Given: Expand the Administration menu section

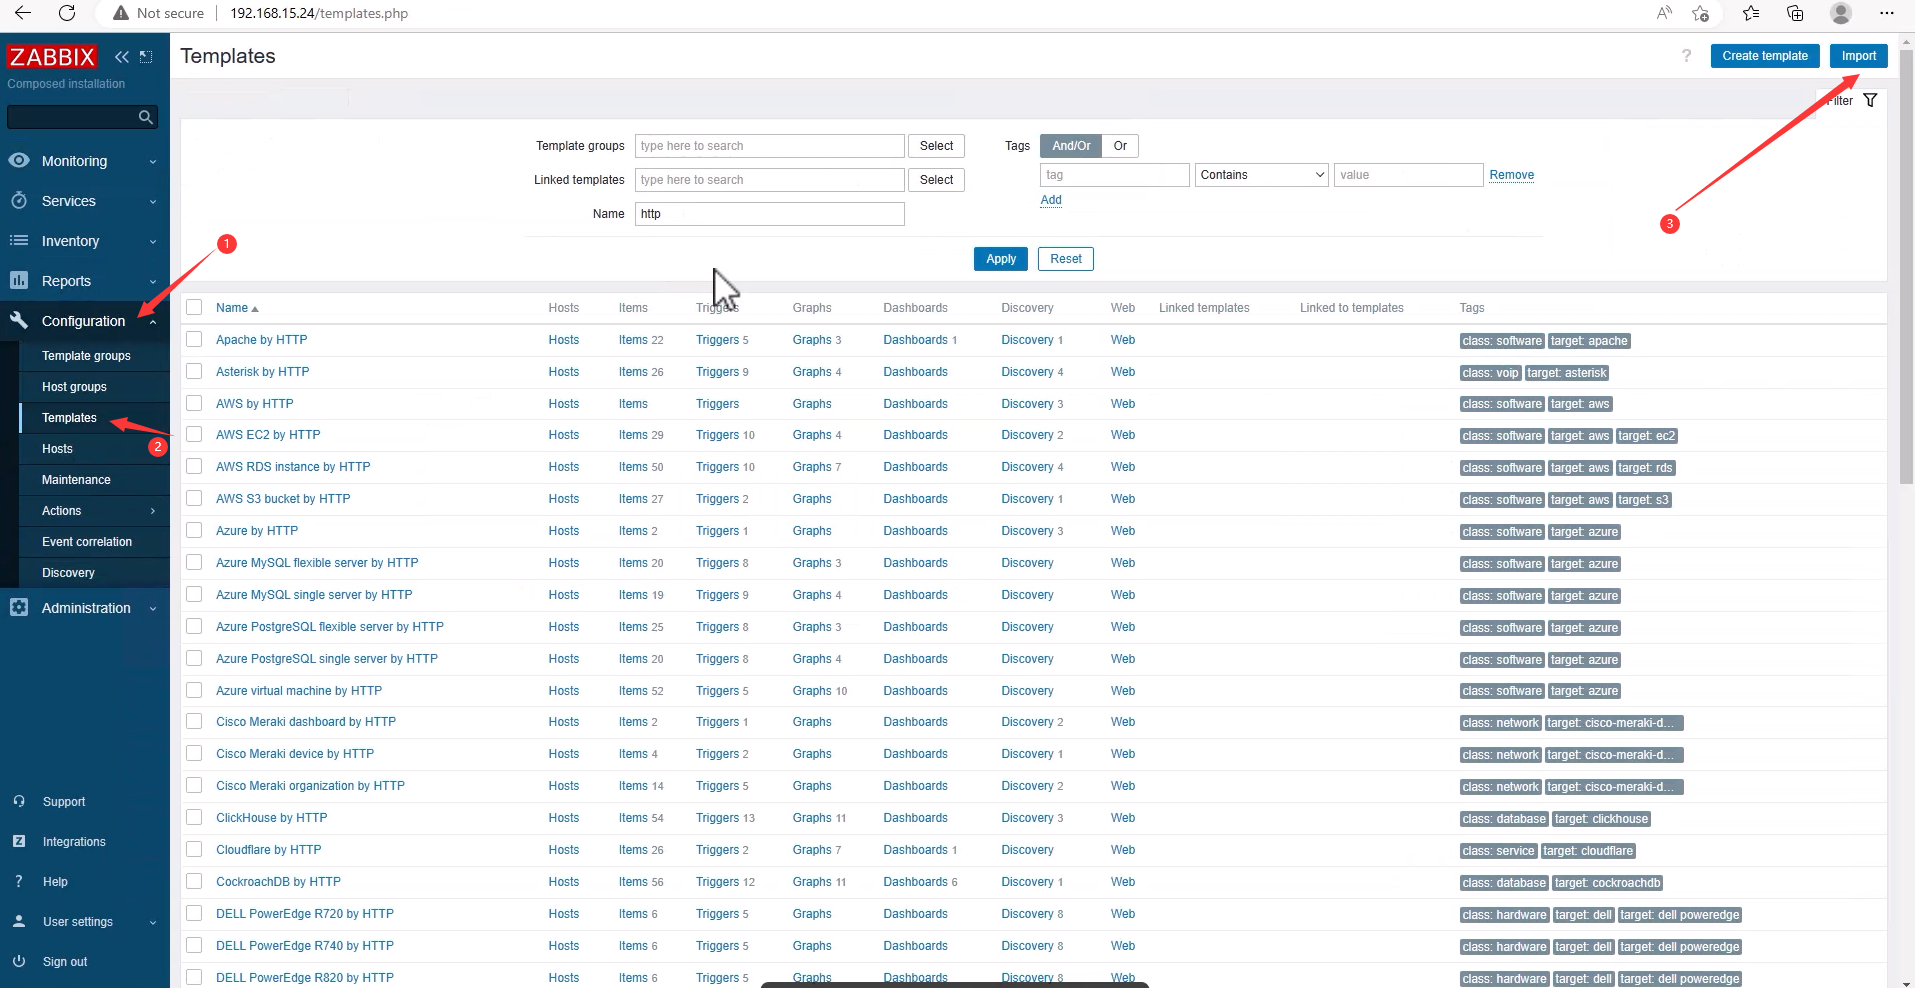Looking at the screenshot, I should pyautogui.click(x=84, y=608).
